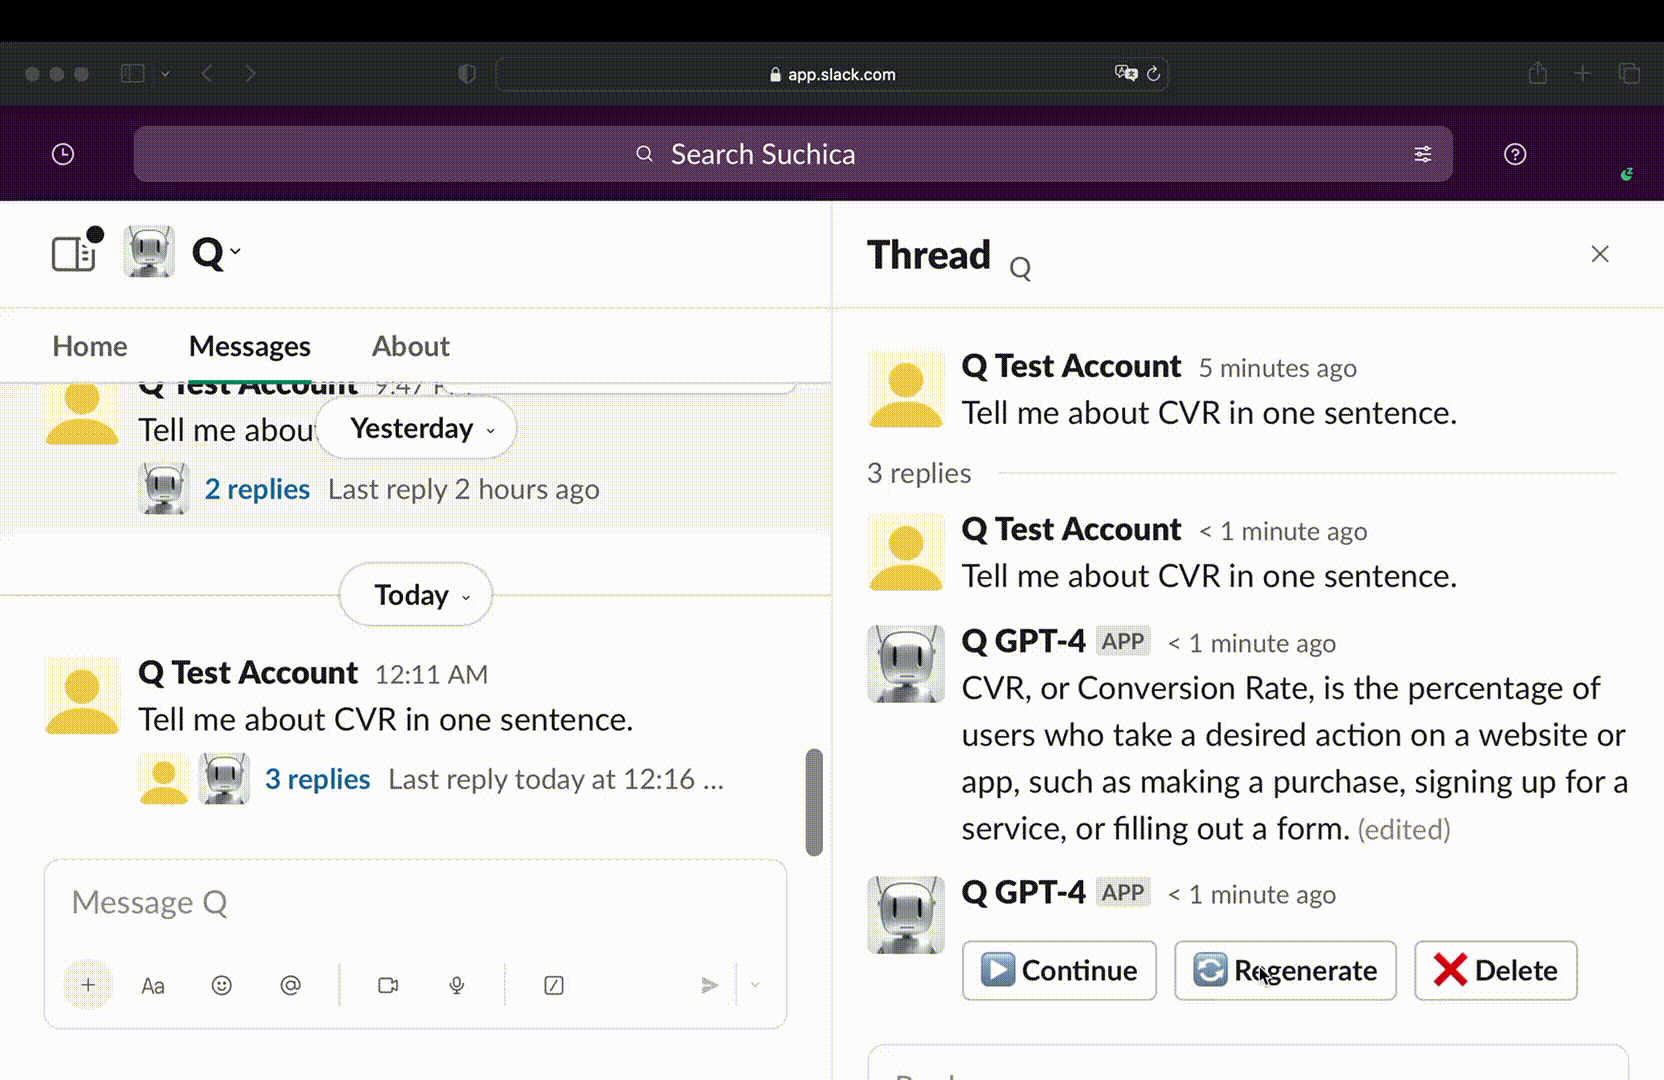The width and height of the screenshot is (1664, 1080).
Task: Start a video clip recording
Action: [388, 985]
